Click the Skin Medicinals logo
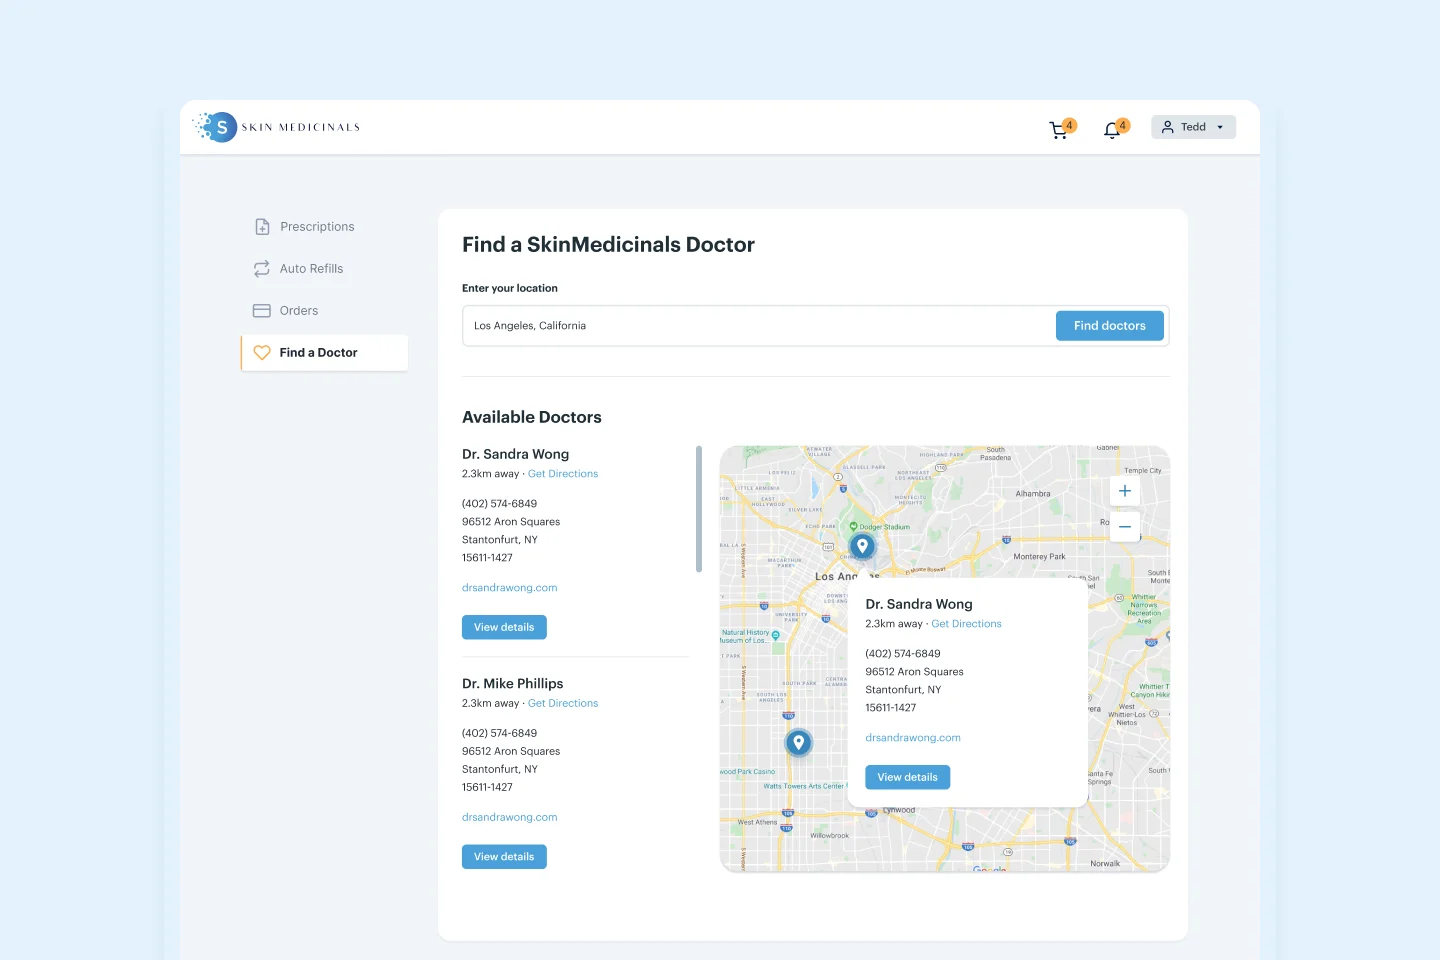1440x960 pixels. 276,127
